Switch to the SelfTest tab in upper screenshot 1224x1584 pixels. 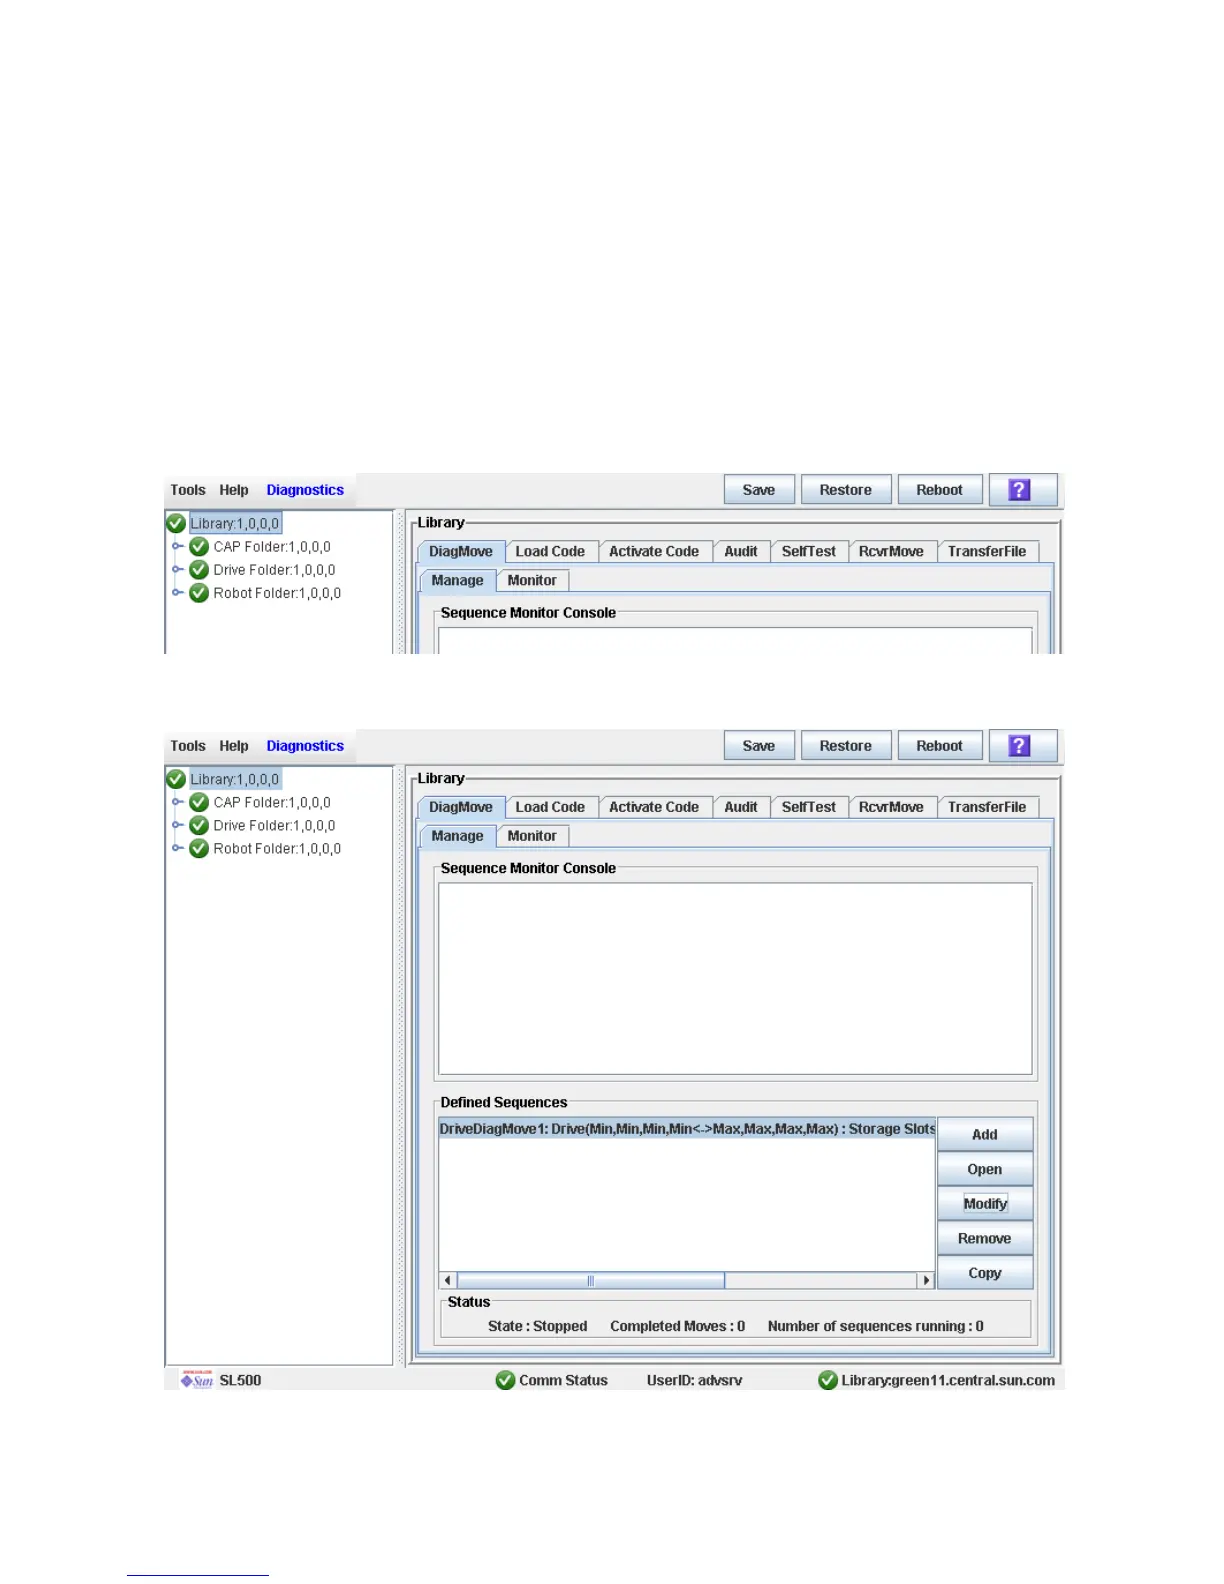(809, 551)
